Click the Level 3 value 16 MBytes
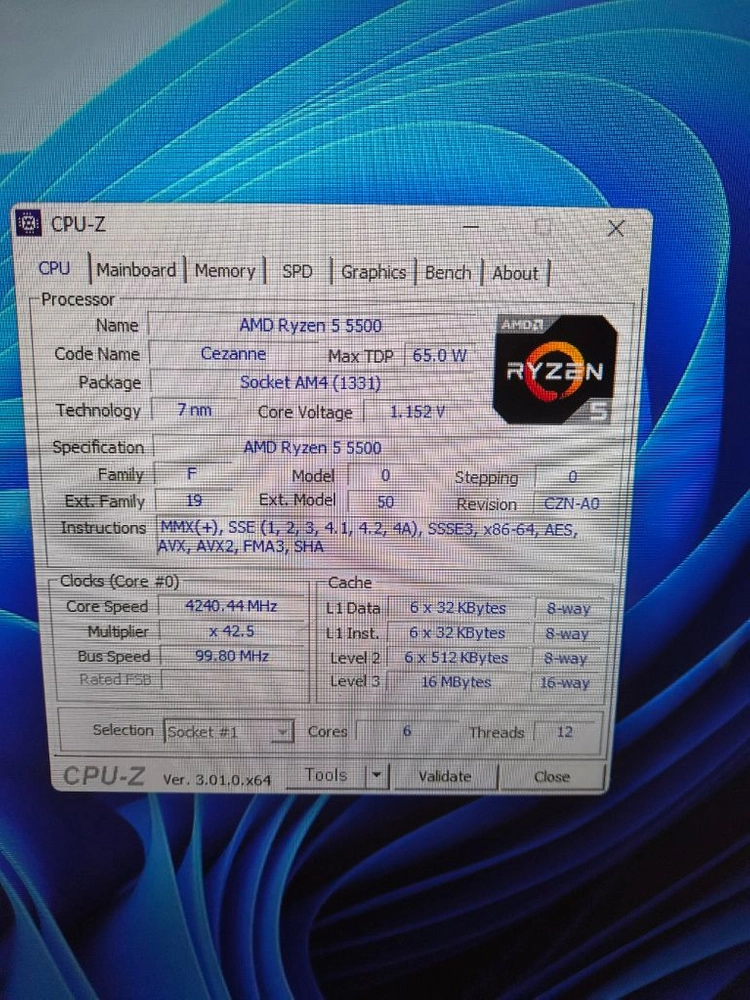 [457, 682]
